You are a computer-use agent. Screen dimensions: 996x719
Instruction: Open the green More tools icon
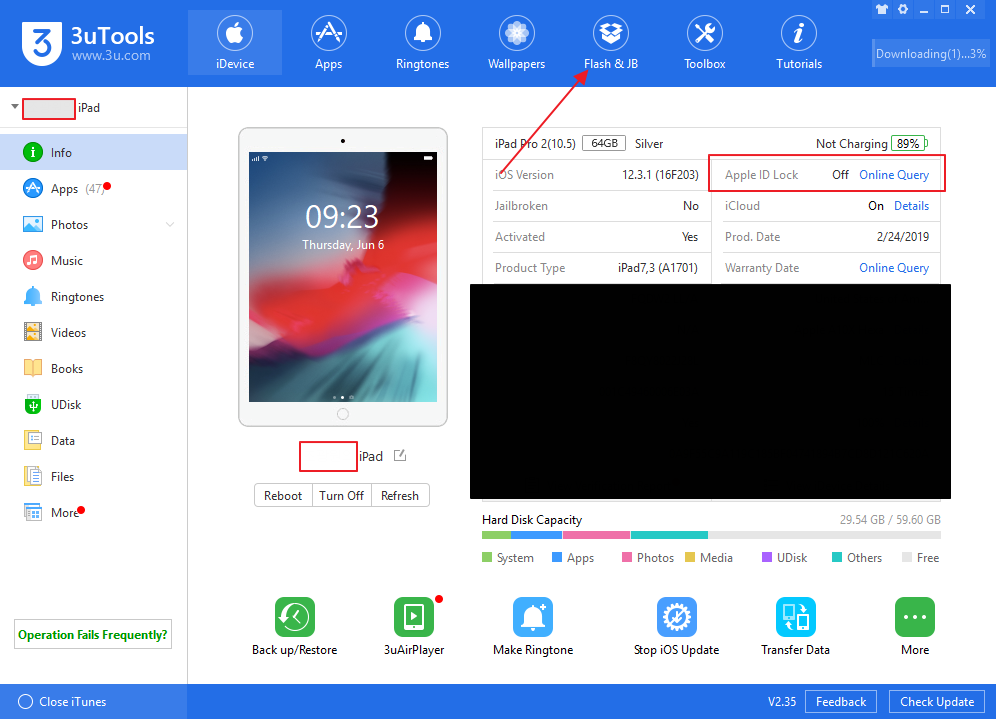click(915, 616)
